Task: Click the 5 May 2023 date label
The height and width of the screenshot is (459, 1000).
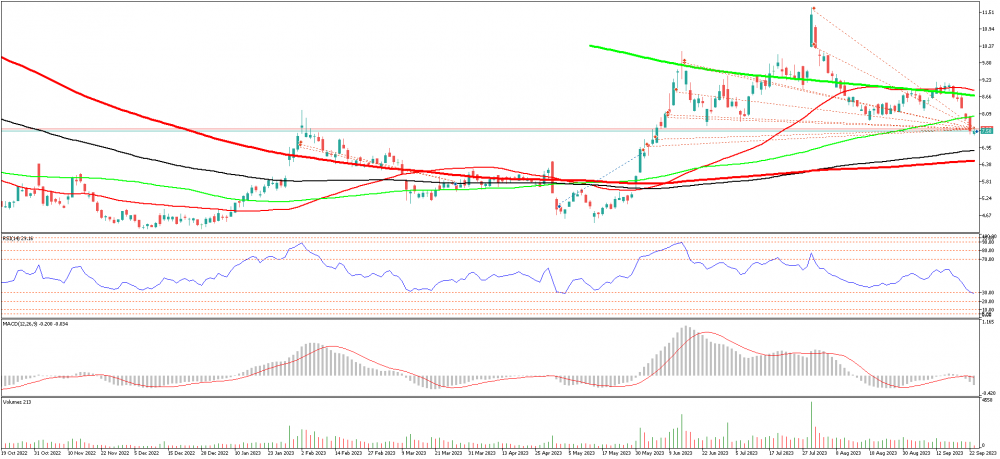Action: 581,453
